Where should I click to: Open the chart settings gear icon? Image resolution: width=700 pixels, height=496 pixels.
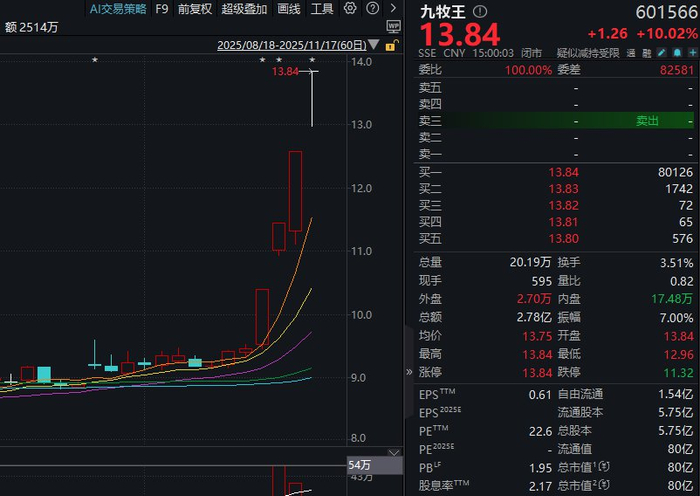click(350, 8)
